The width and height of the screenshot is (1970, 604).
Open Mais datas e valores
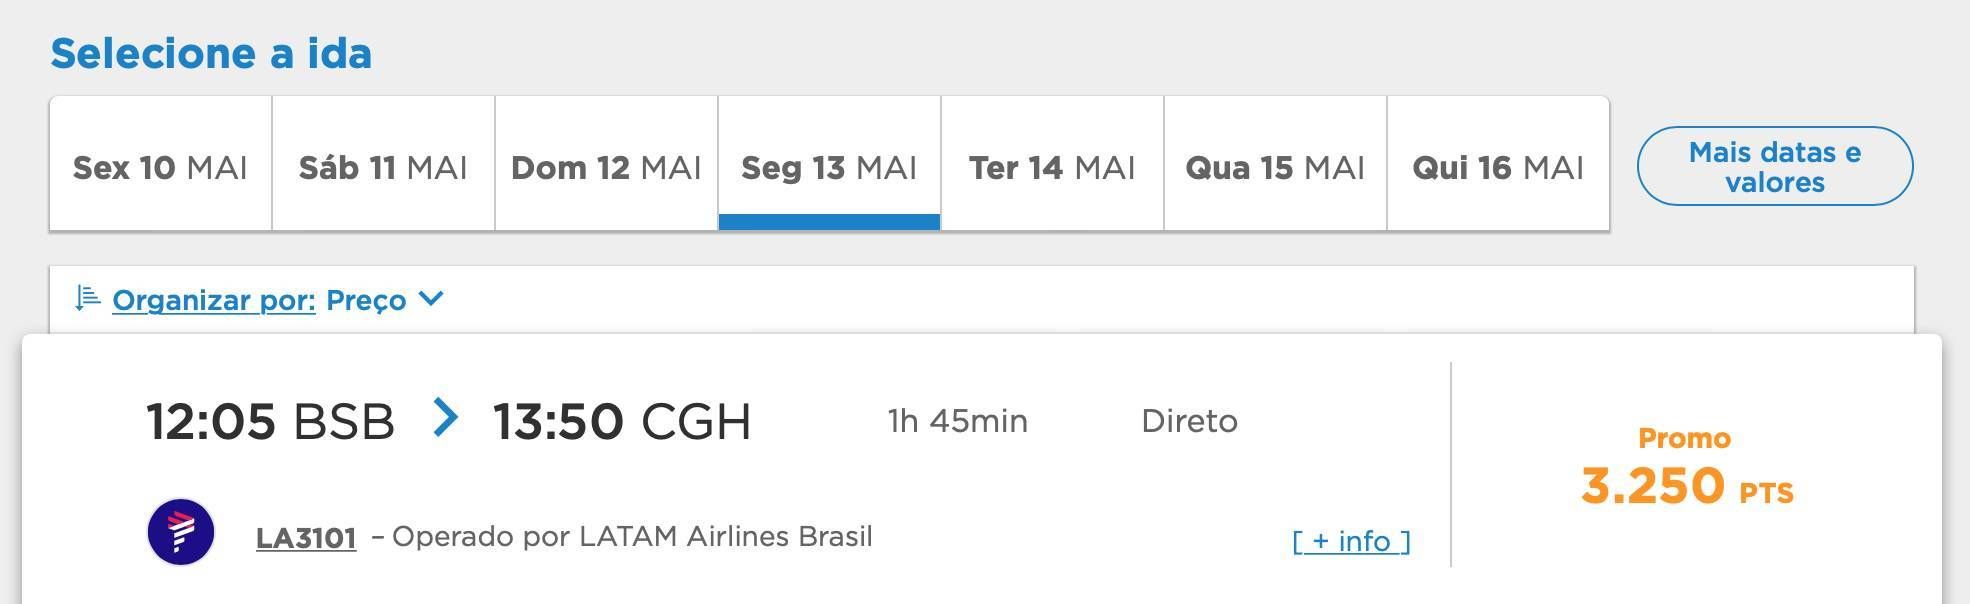pos(1775,166)
